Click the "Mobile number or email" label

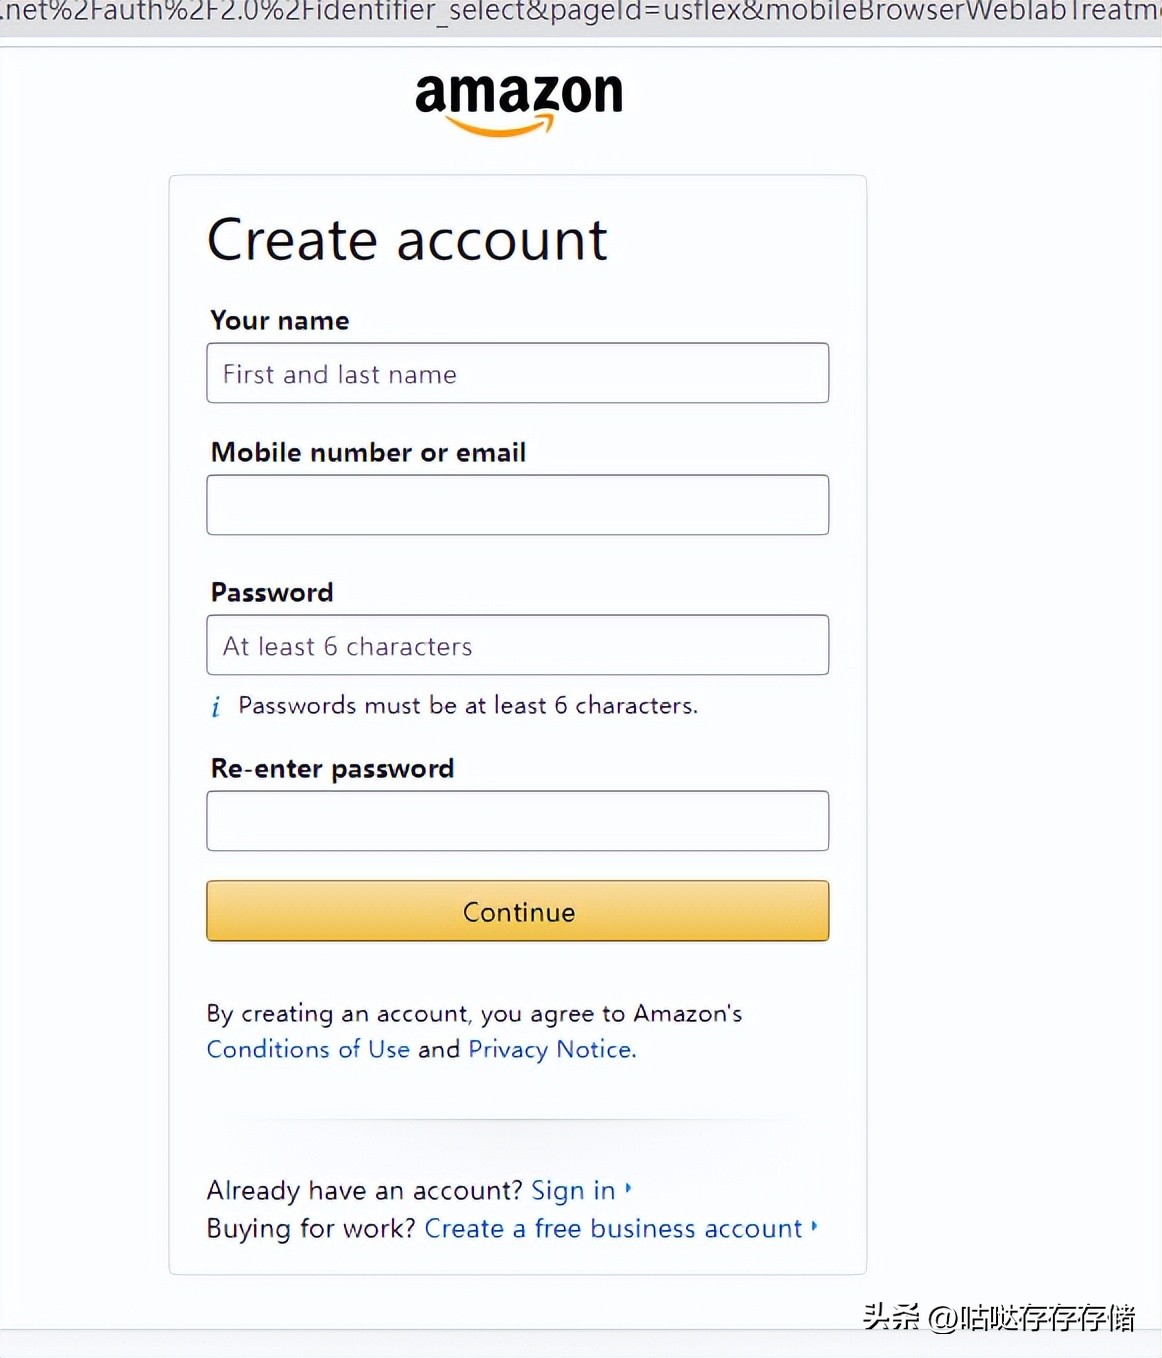coord(368,452)
